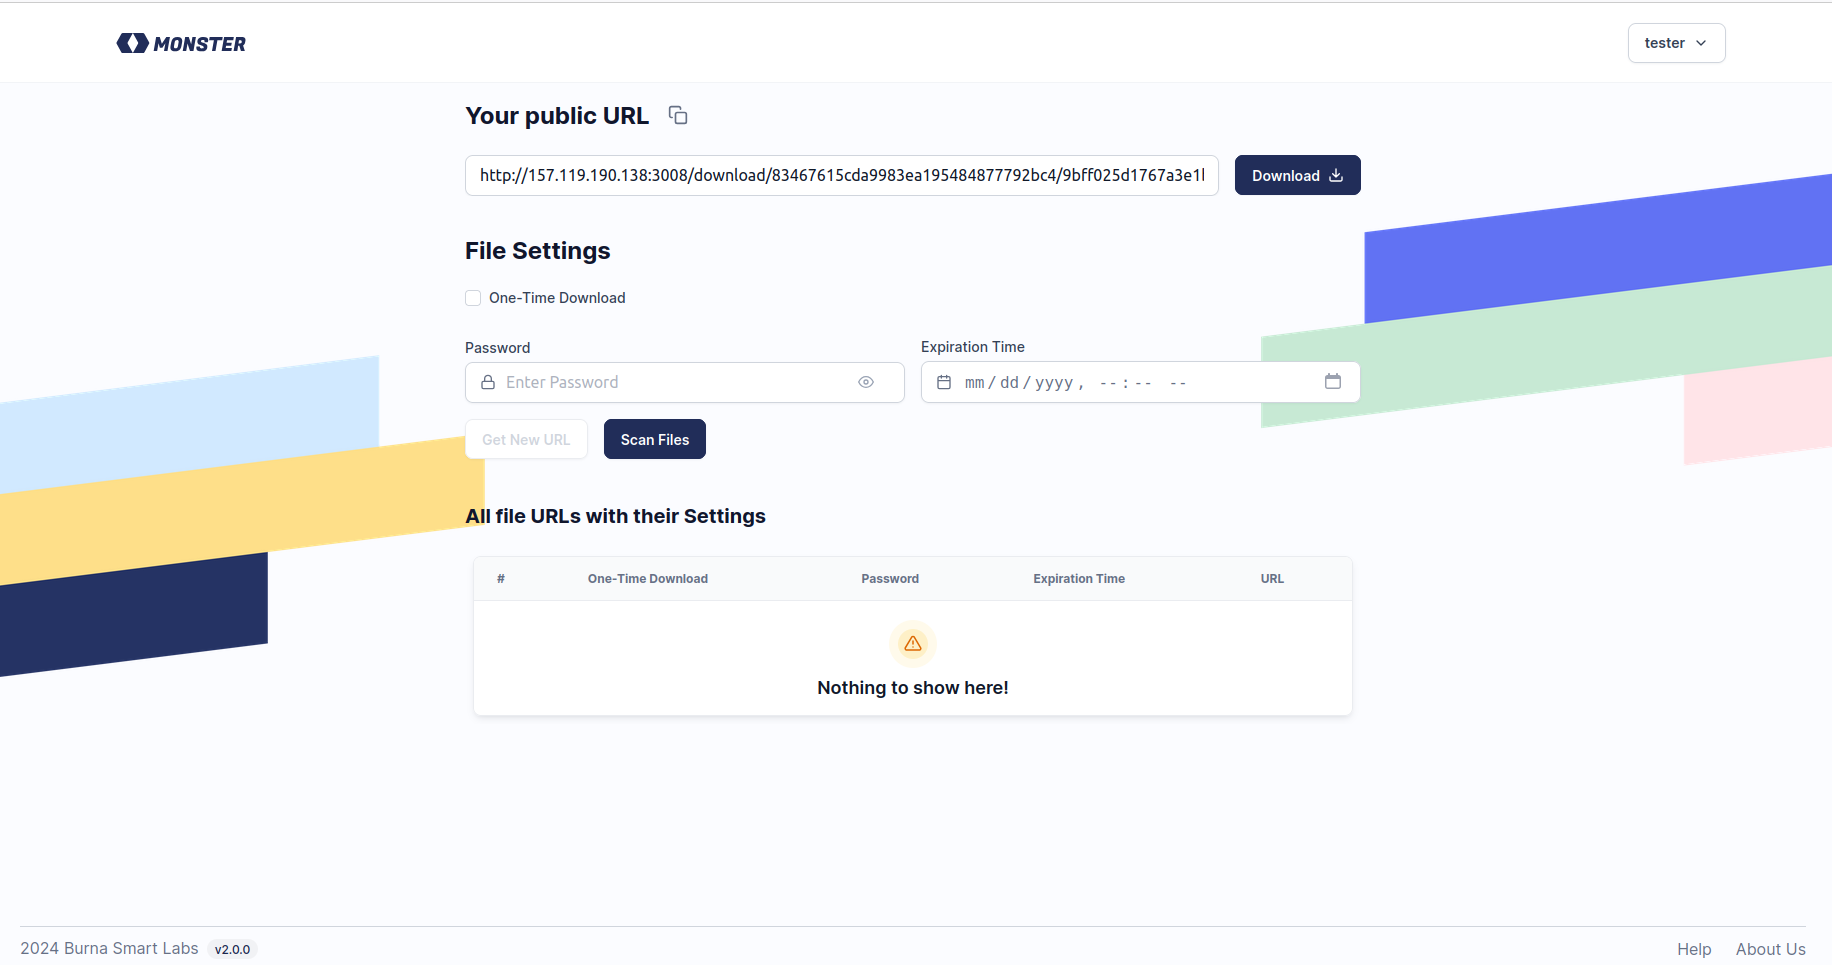Click the public URL text field
Screen dimensions: 1832x965
842,175
